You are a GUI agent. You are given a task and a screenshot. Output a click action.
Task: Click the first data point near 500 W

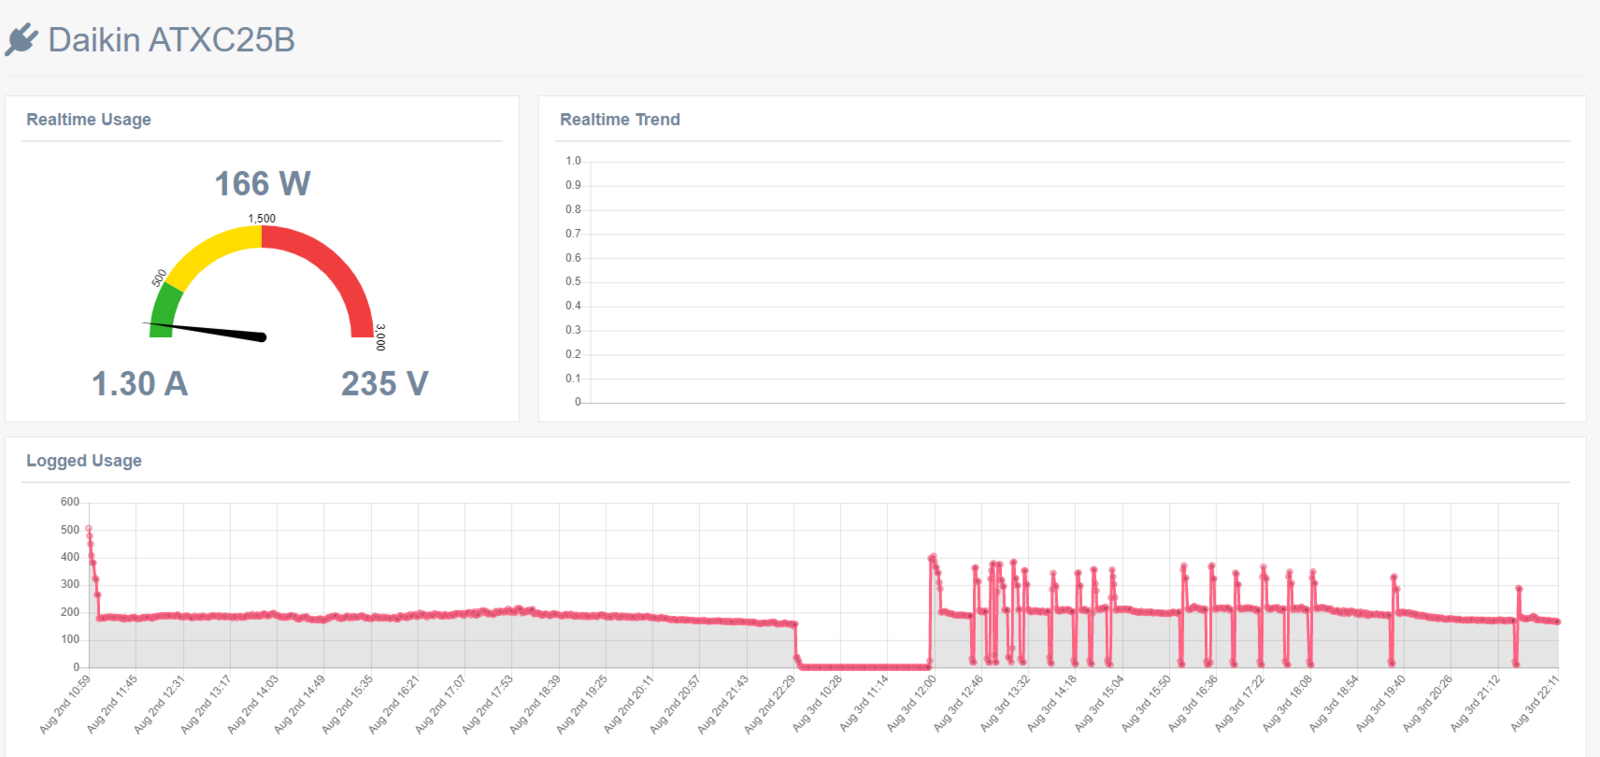(x=89, y=529)
